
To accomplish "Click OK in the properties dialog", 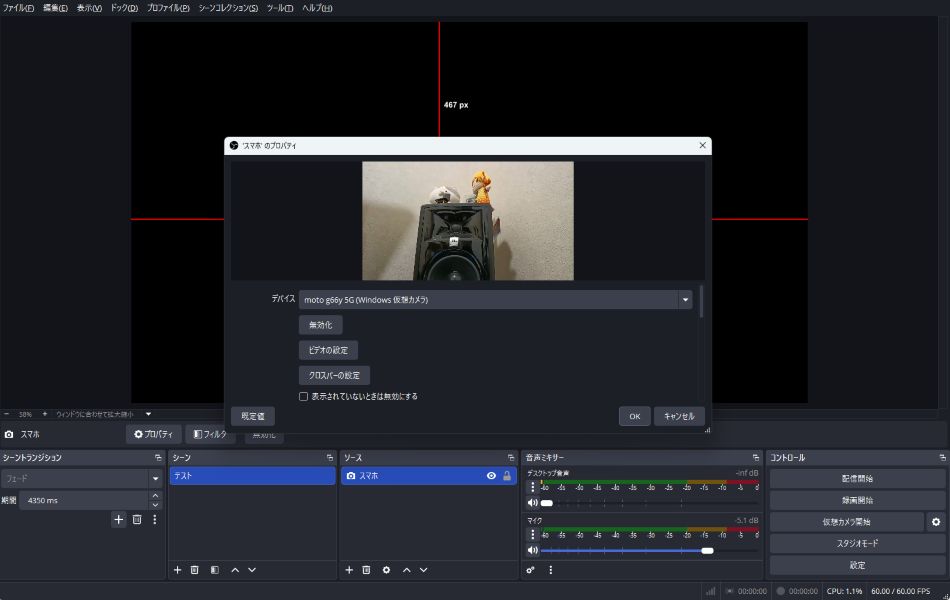I will (634, 416).
